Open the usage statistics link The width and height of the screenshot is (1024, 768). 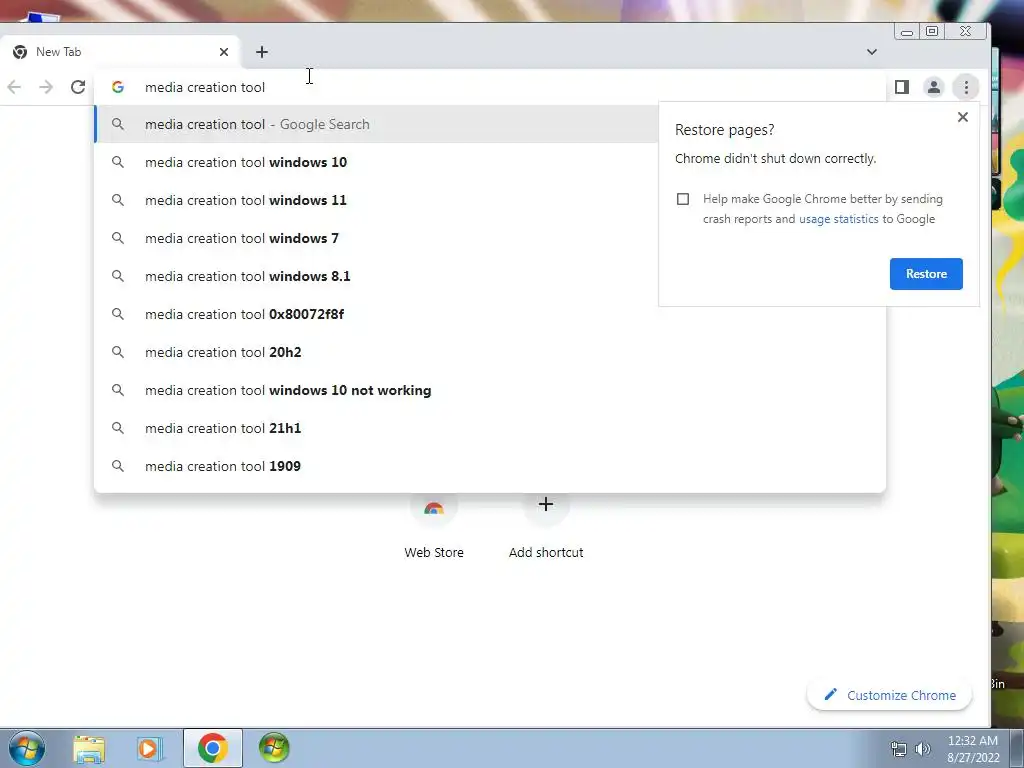839,219
